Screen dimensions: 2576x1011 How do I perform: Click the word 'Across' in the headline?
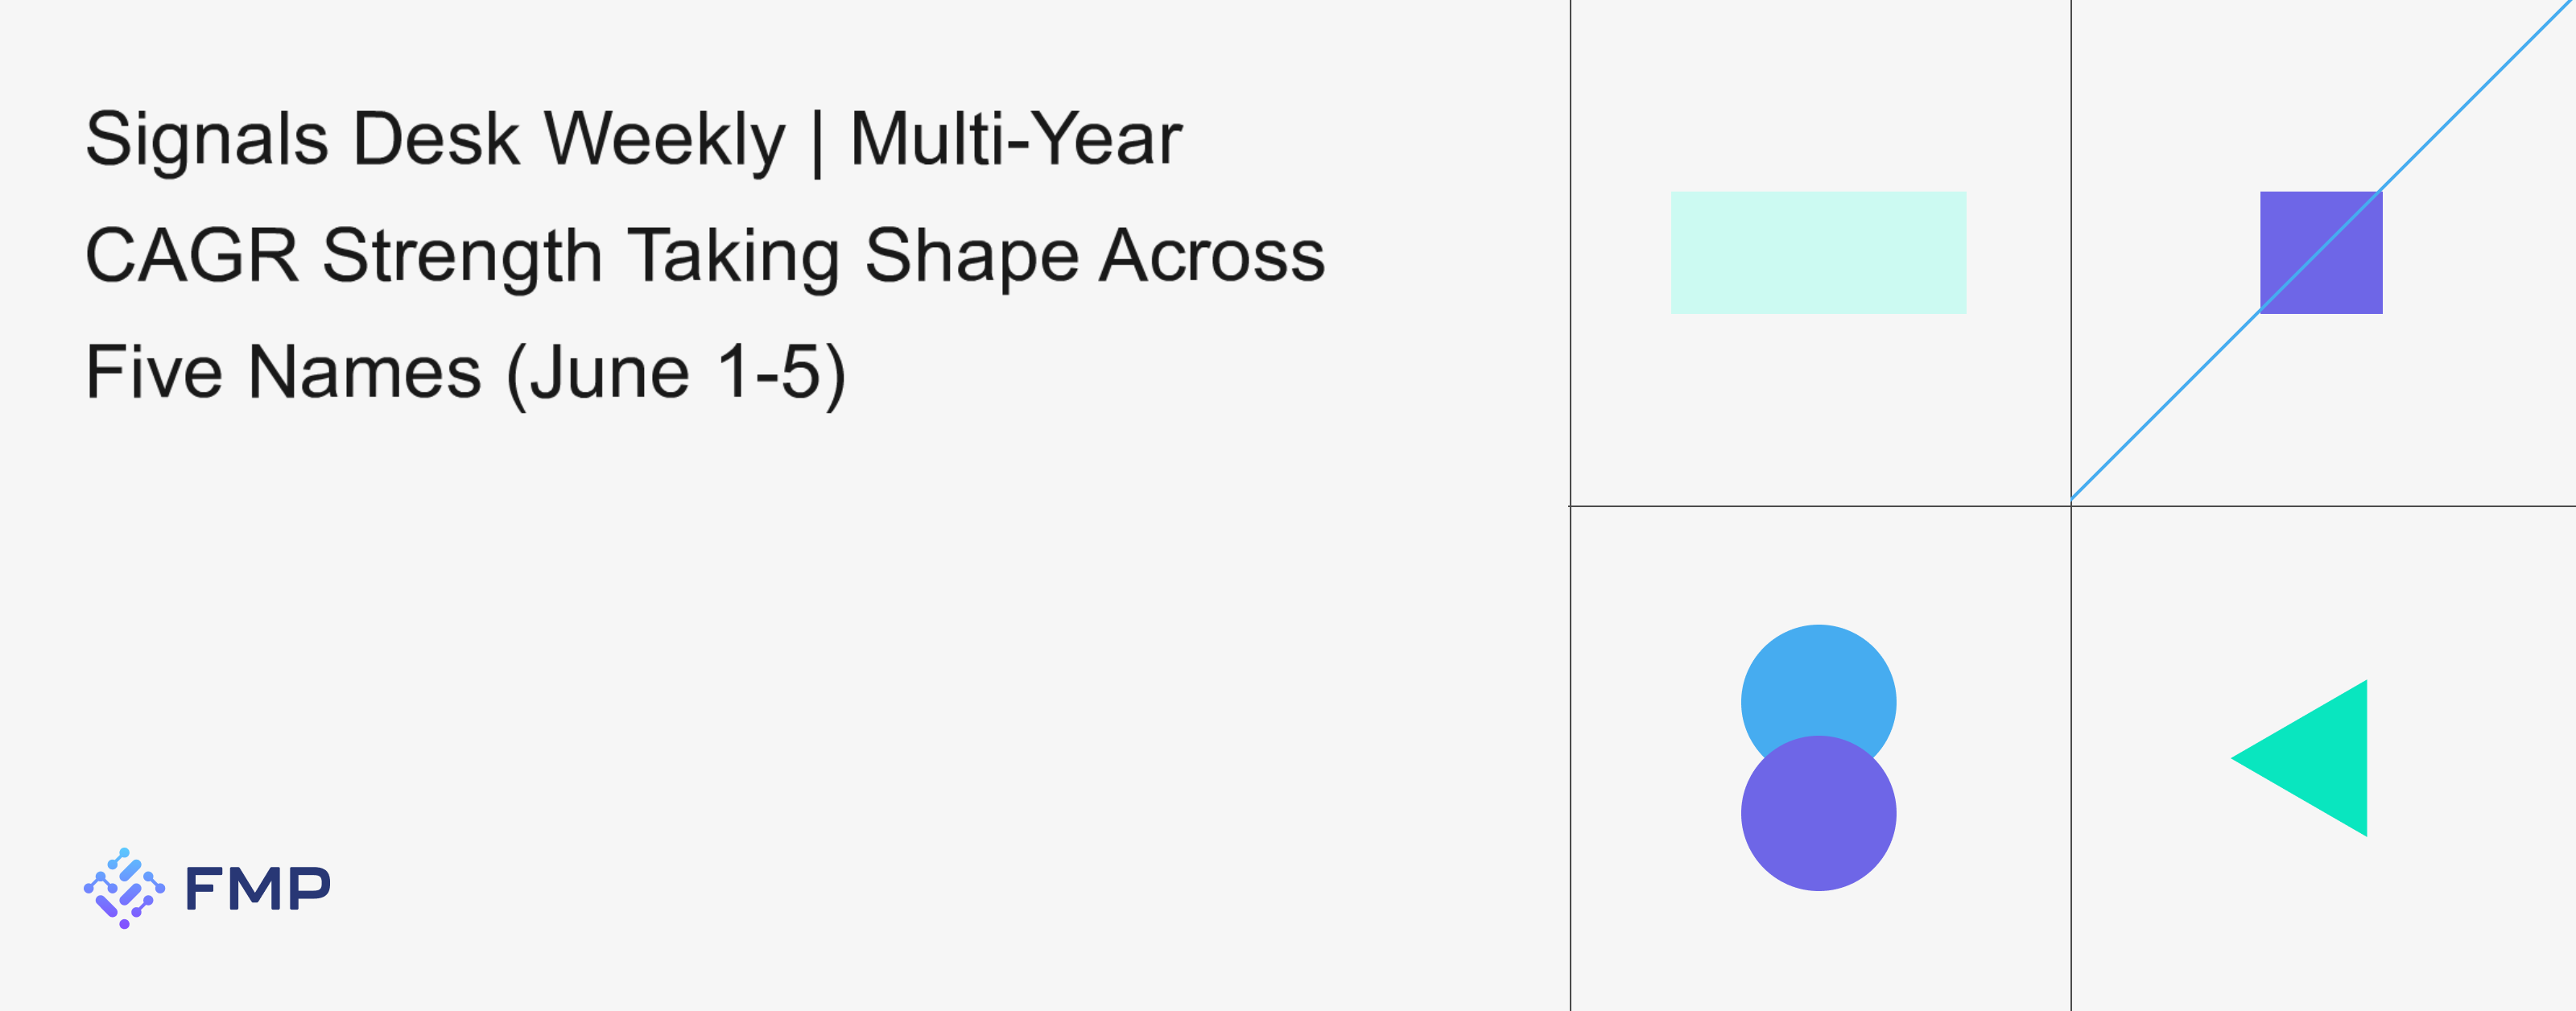[x=1212, y=256]
